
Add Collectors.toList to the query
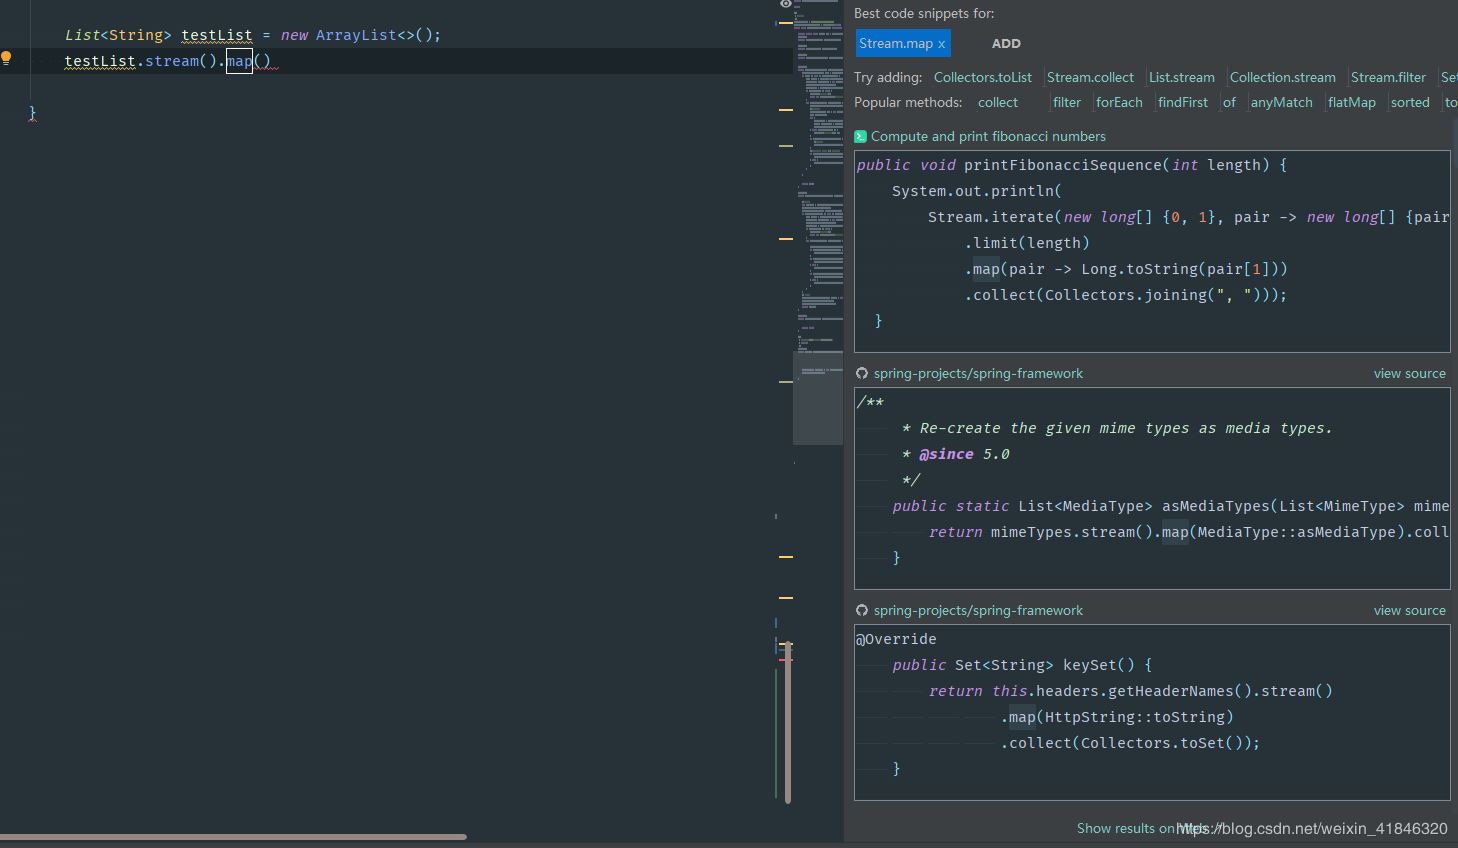982,77
